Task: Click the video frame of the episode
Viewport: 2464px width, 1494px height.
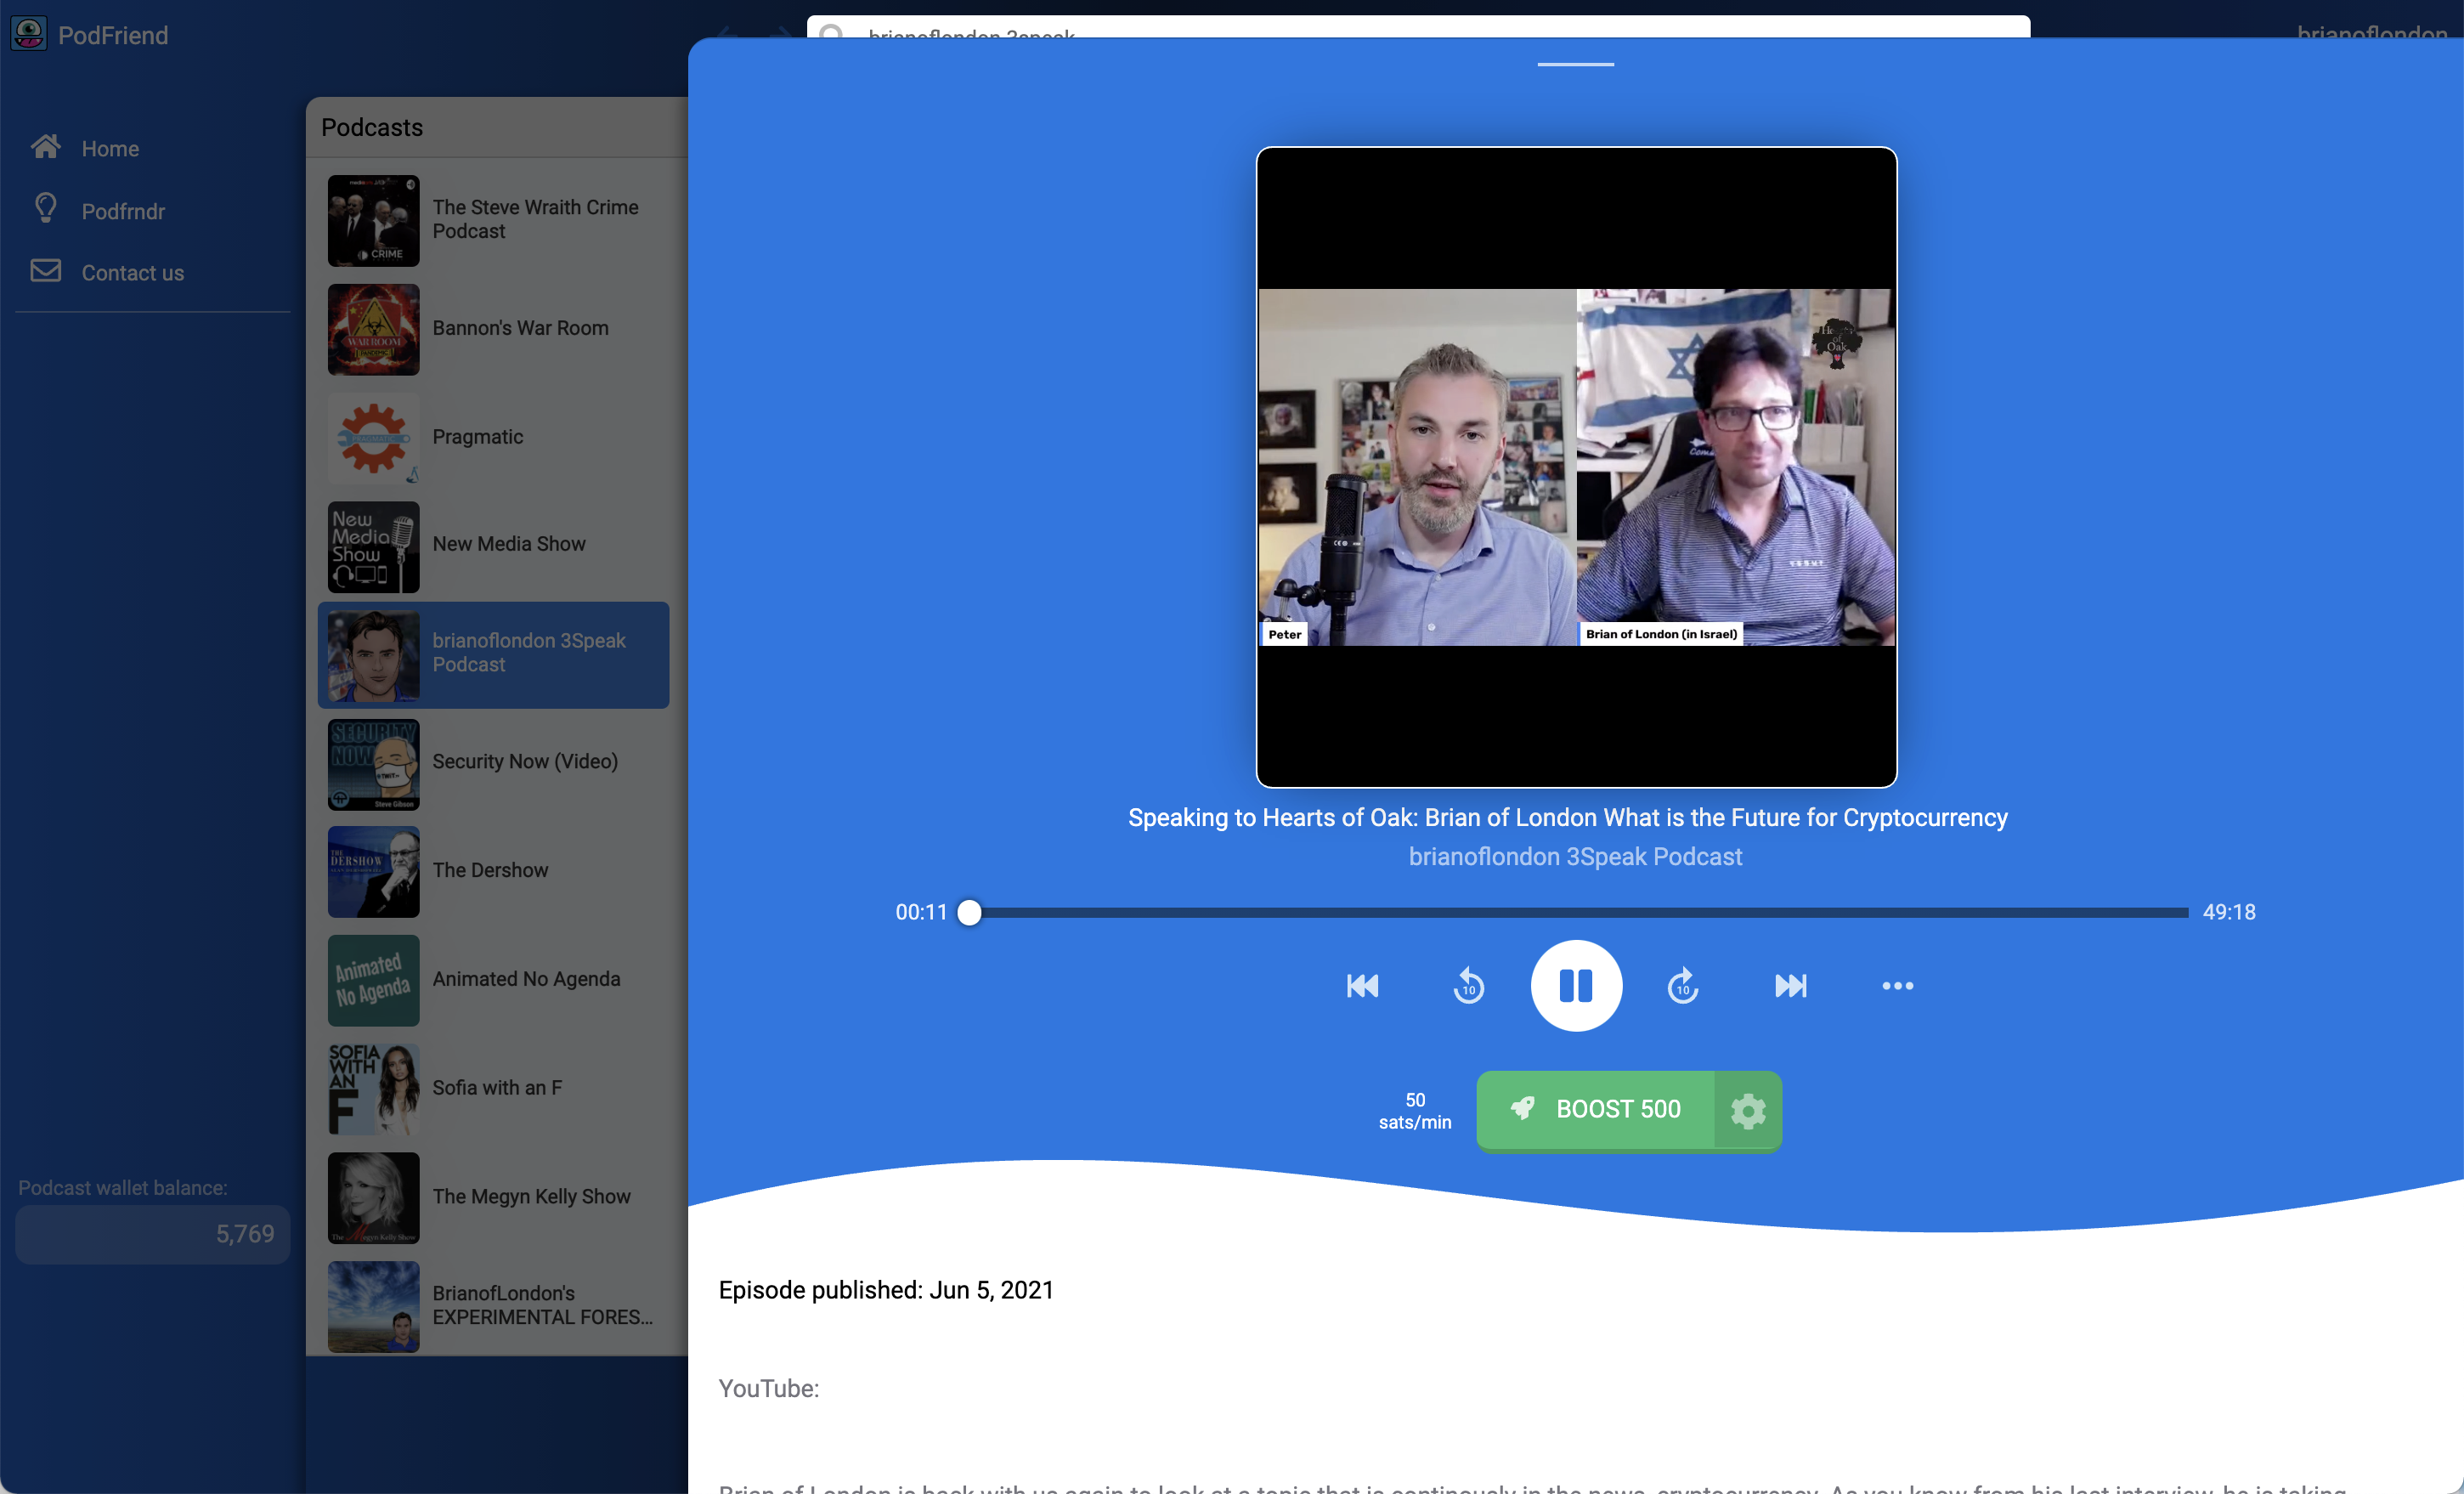Action: [x=1576, y=467]
